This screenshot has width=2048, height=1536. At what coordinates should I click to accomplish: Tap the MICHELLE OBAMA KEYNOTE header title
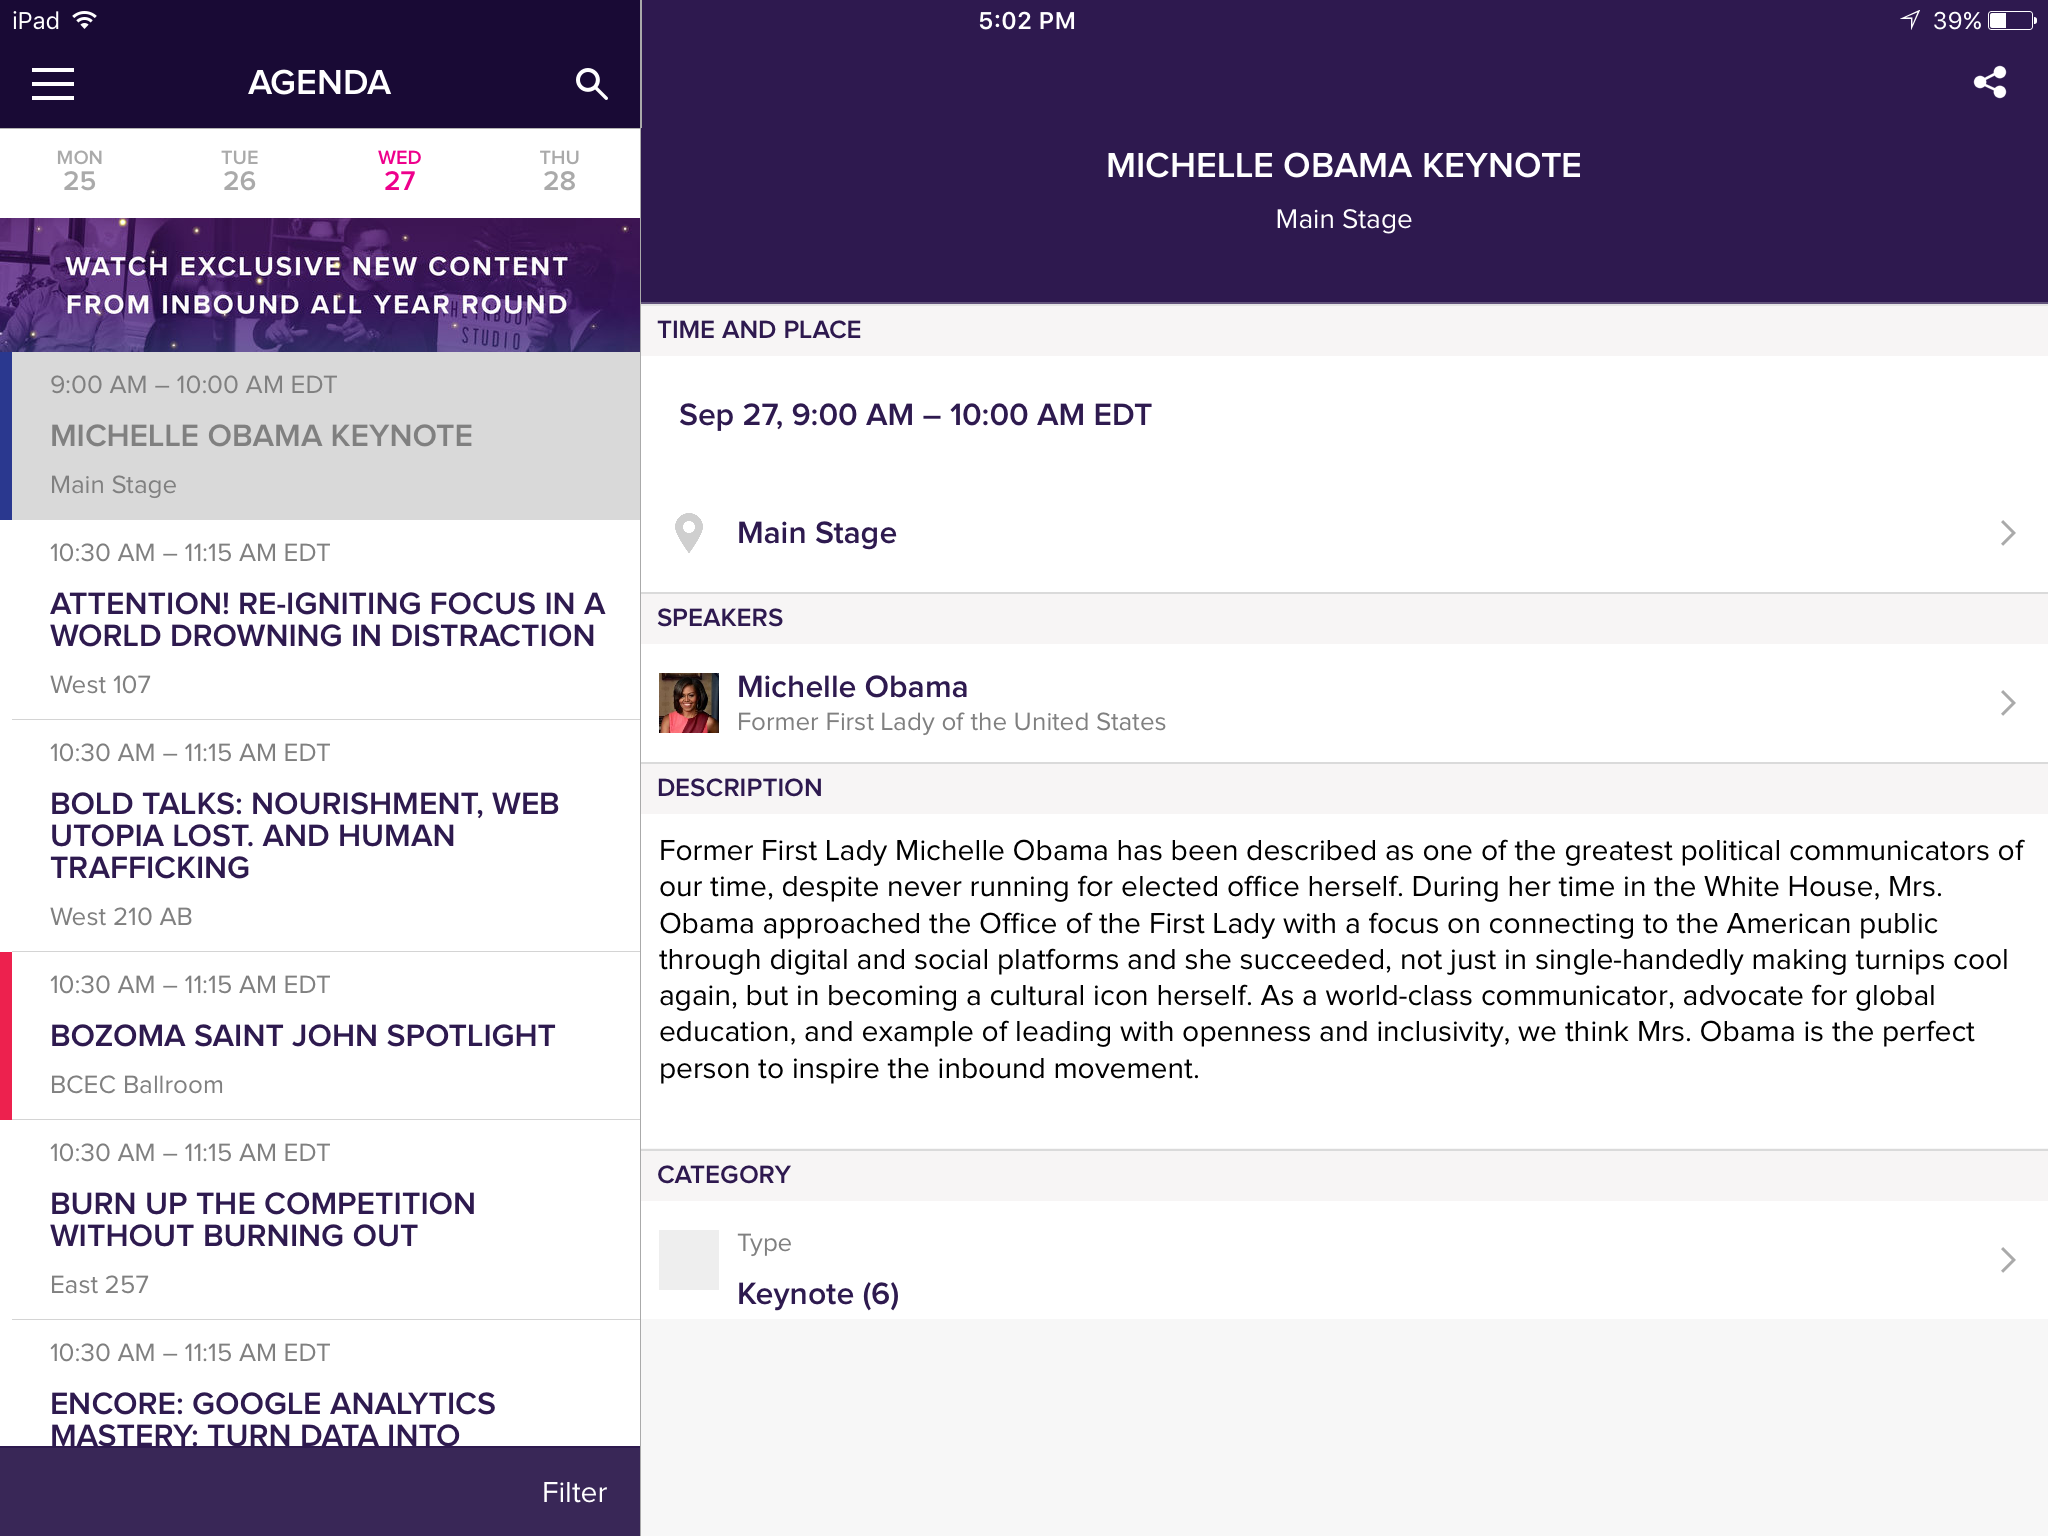pyautogui.click(x=1343, y=166)
